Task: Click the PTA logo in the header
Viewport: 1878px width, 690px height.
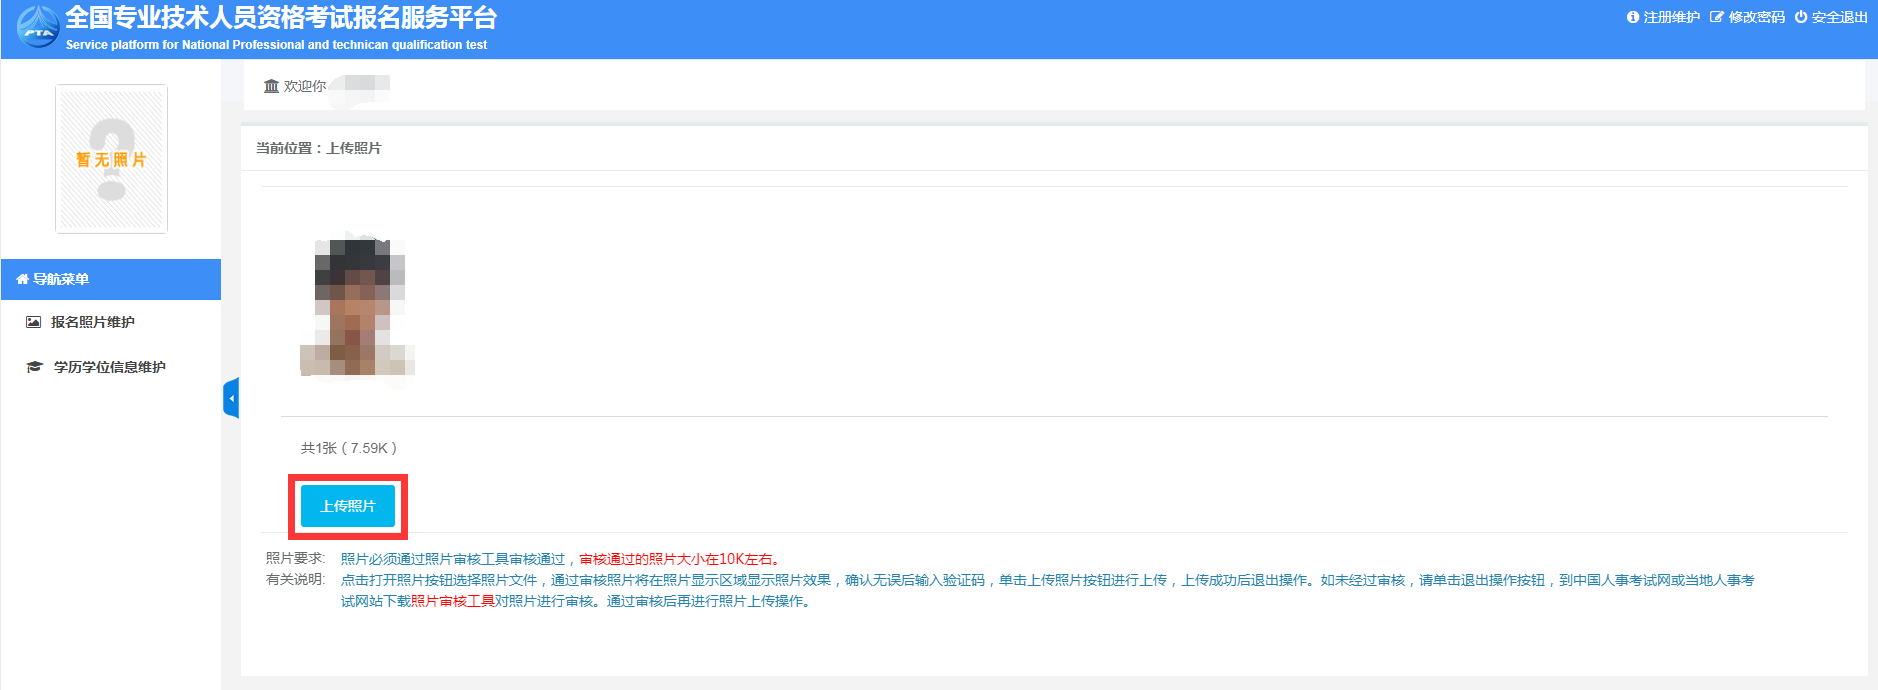Action: click(x=38, y=26)
